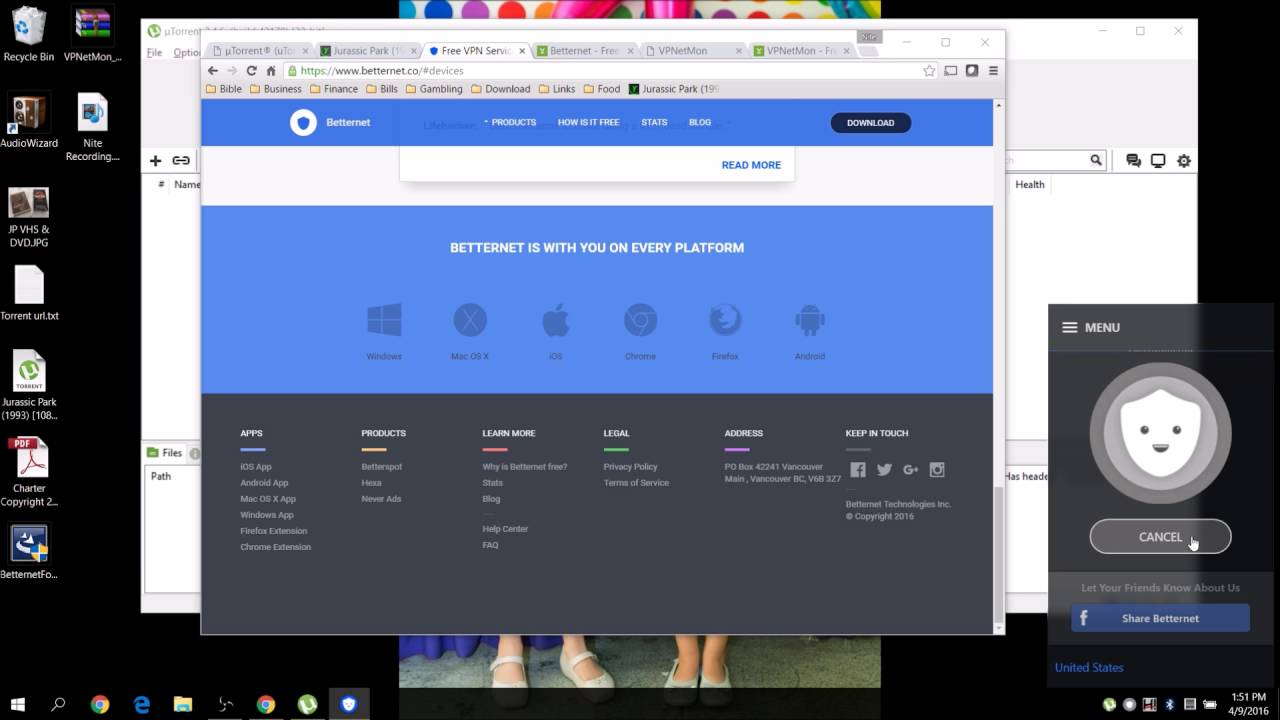Open HOW IS IT FREE page
The image size is (1280, 720).
[588, 122]
